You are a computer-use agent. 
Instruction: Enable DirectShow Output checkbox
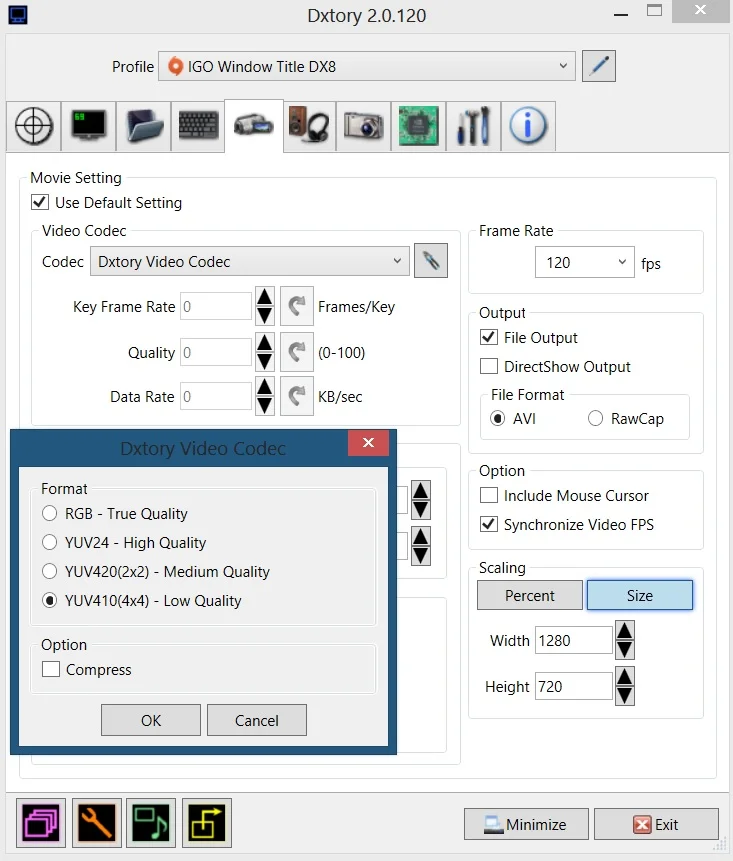tap(489, 366)
